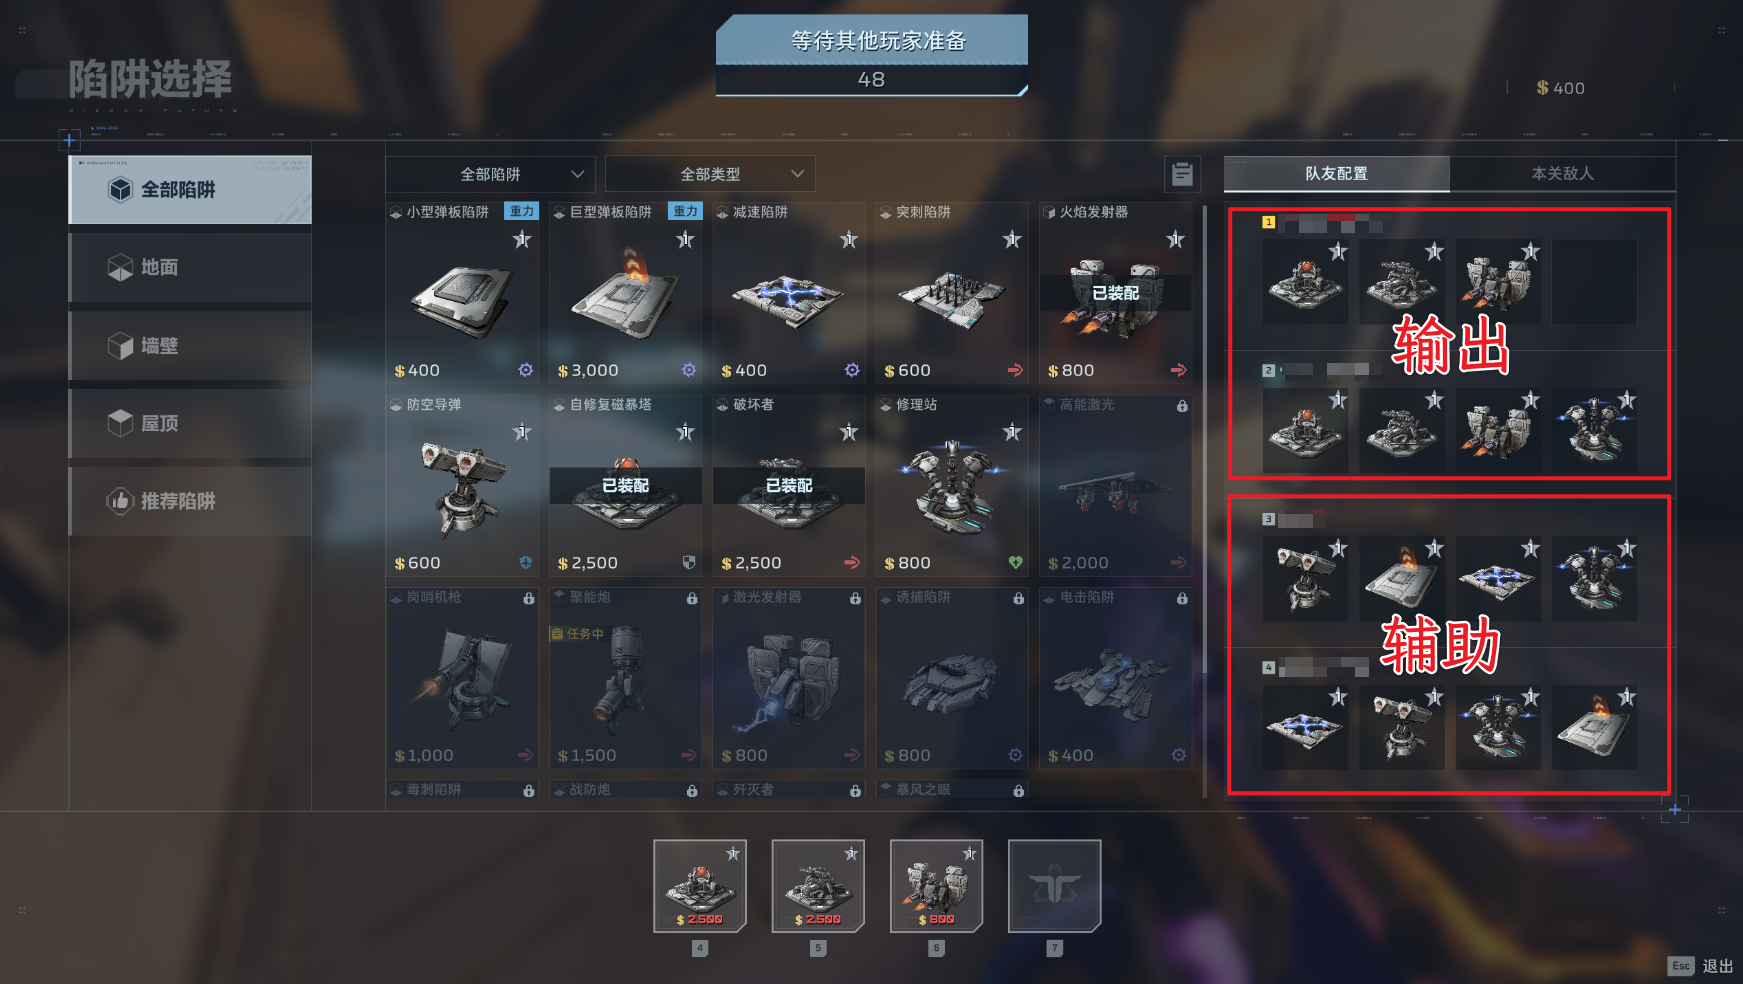Click the empty loadout slot 7
Viewport: 1743px width, 984px height.
point(1054,886)
